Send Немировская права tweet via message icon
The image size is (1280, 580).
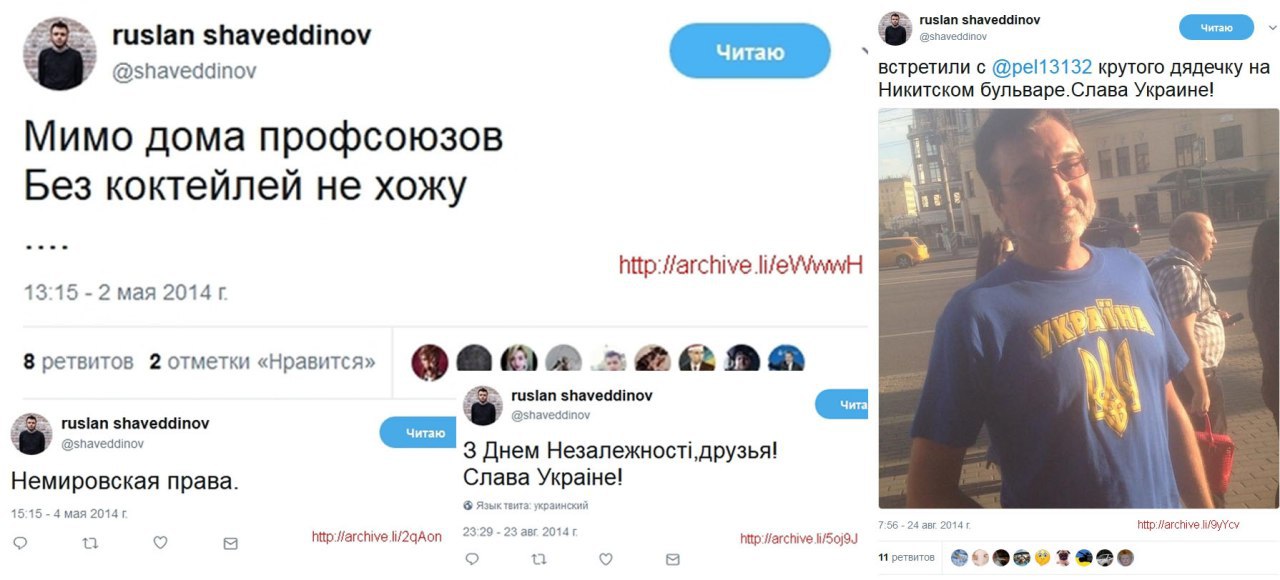click(230, 543)
